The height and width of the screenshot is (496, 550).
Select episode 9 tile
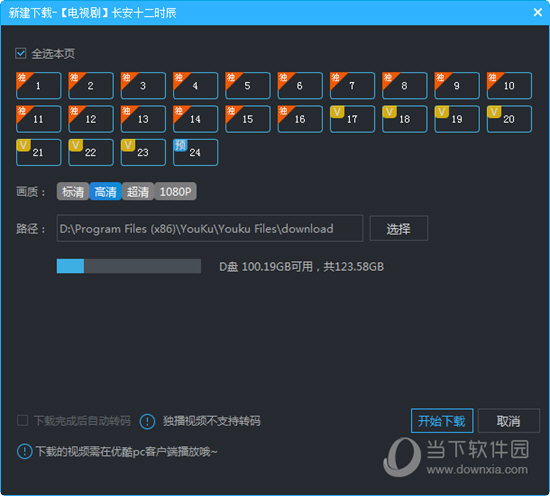point(457,86)
